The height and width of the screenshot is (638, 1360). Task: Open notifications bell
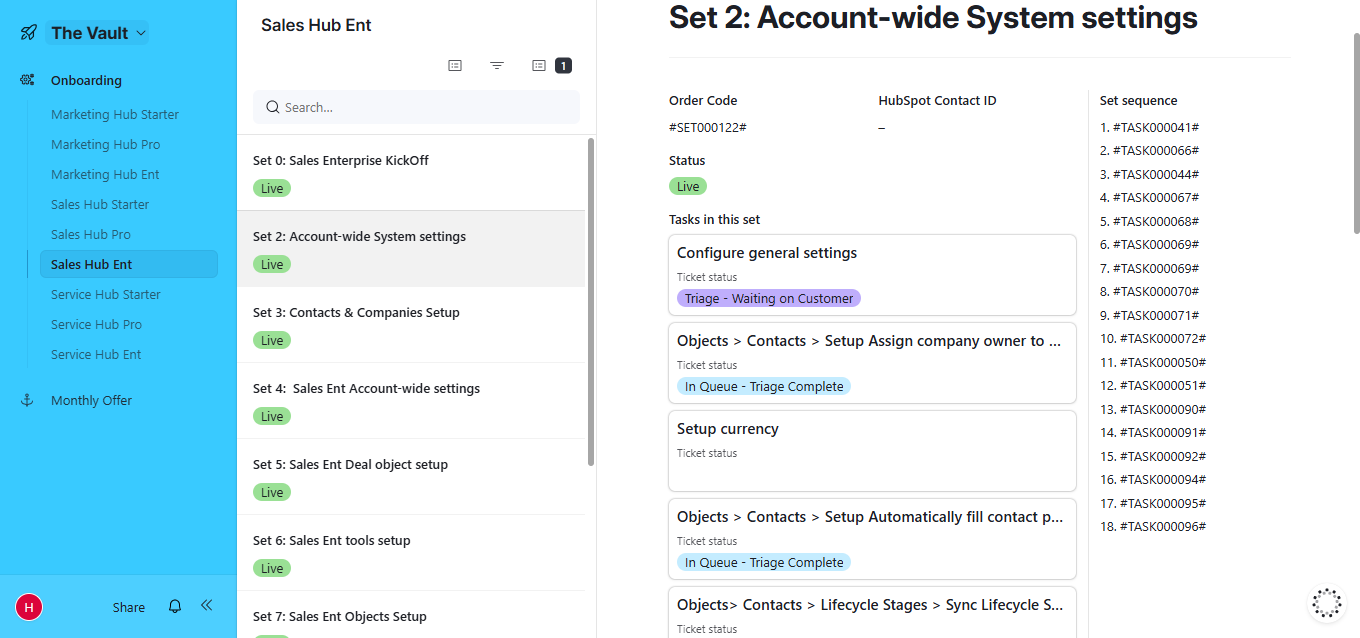[x=175, y=606]
